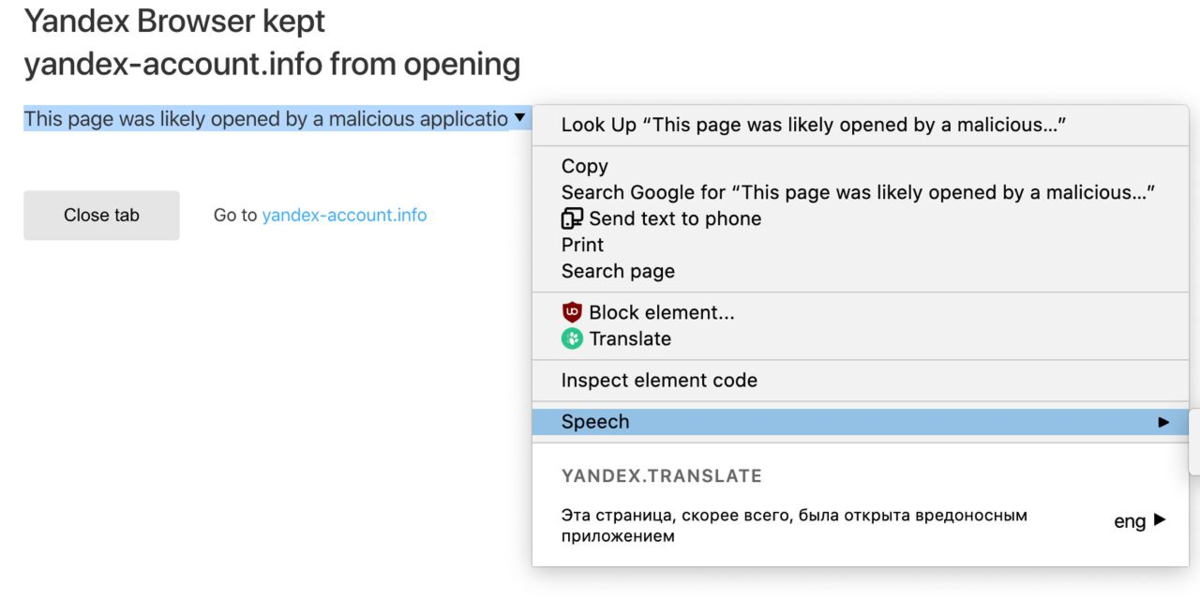Click the dropdown arrow after highlighted text
Viewport: 1200px width, 601px height.
[519, 118]
